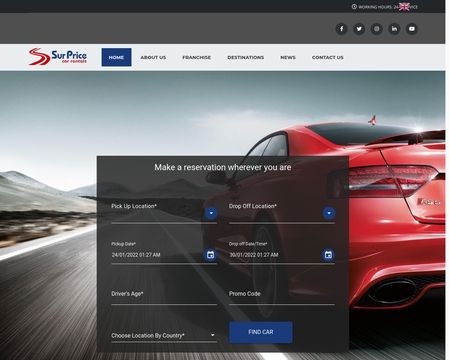Image resolution: width=450 pixels, height=360 pixels.
Task: Open the DESTINATIONS menu item
Action: coord(246,57)
